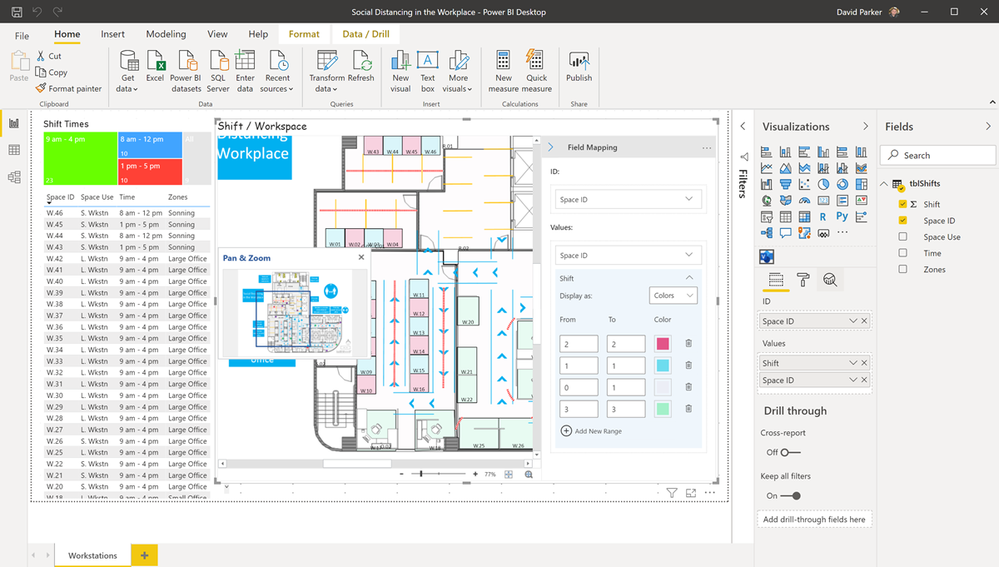
Task: Open Transform data
Action: point(327,71)
